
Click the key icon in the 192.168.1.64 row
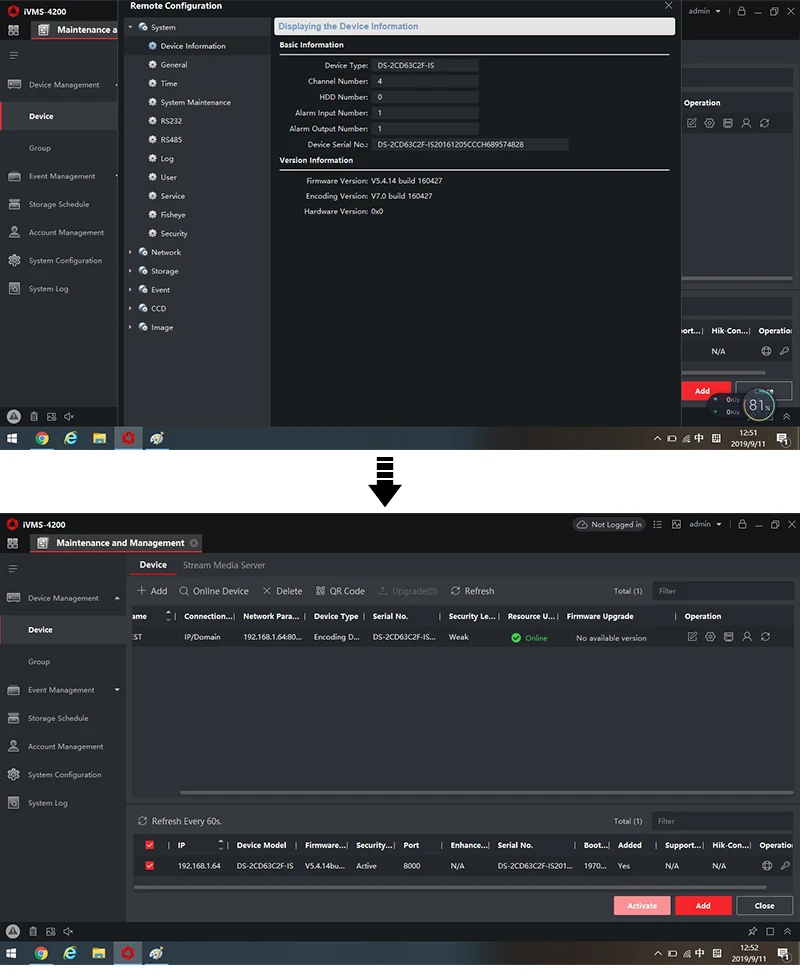click(785, 866)
